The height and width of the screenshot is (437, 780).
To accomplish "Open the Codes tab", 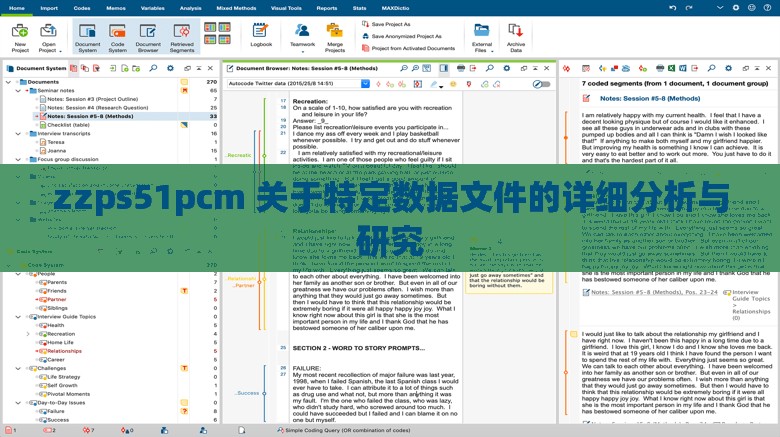I will [82, 8].
